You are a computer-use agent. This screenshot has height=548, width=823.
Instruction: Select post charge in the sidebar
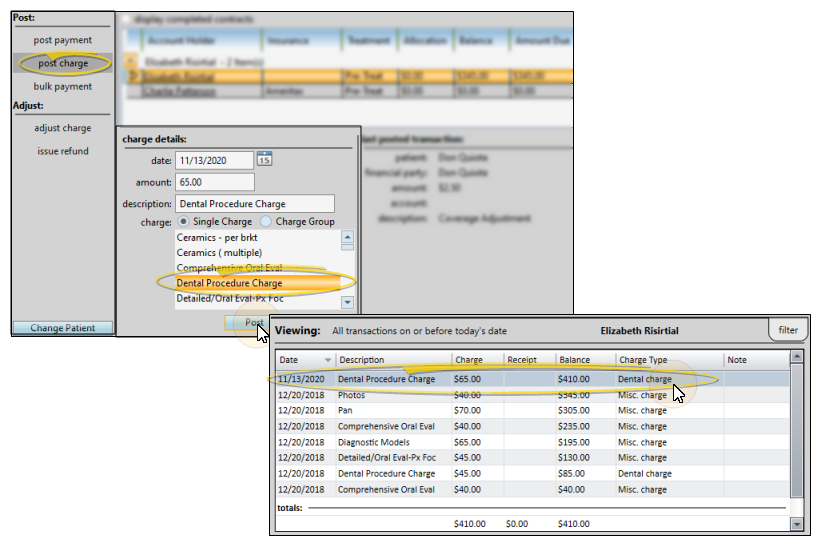click(62, 63)
